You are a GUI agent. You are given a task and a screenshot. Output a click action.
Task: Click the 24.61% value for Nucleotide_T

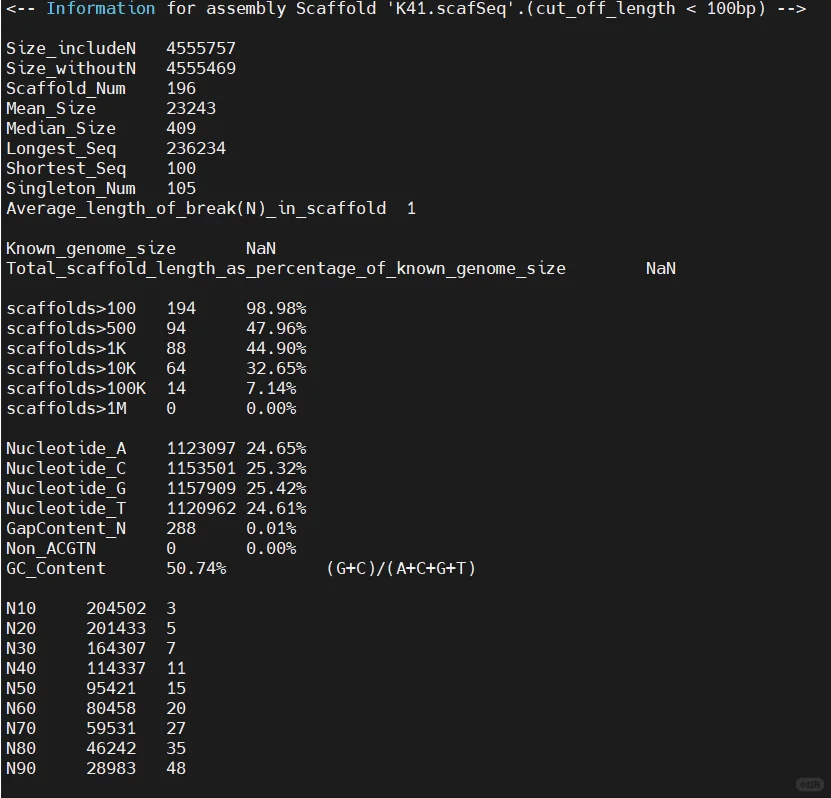click(x=276, y=509)
